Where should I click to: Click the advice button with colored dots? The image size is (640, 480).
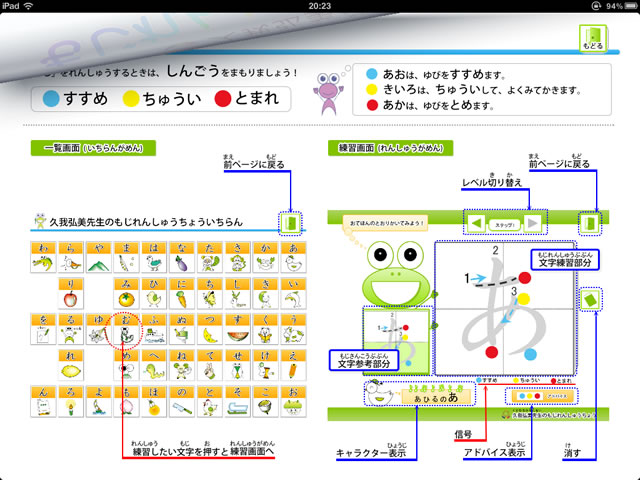(x=541, y=396)
